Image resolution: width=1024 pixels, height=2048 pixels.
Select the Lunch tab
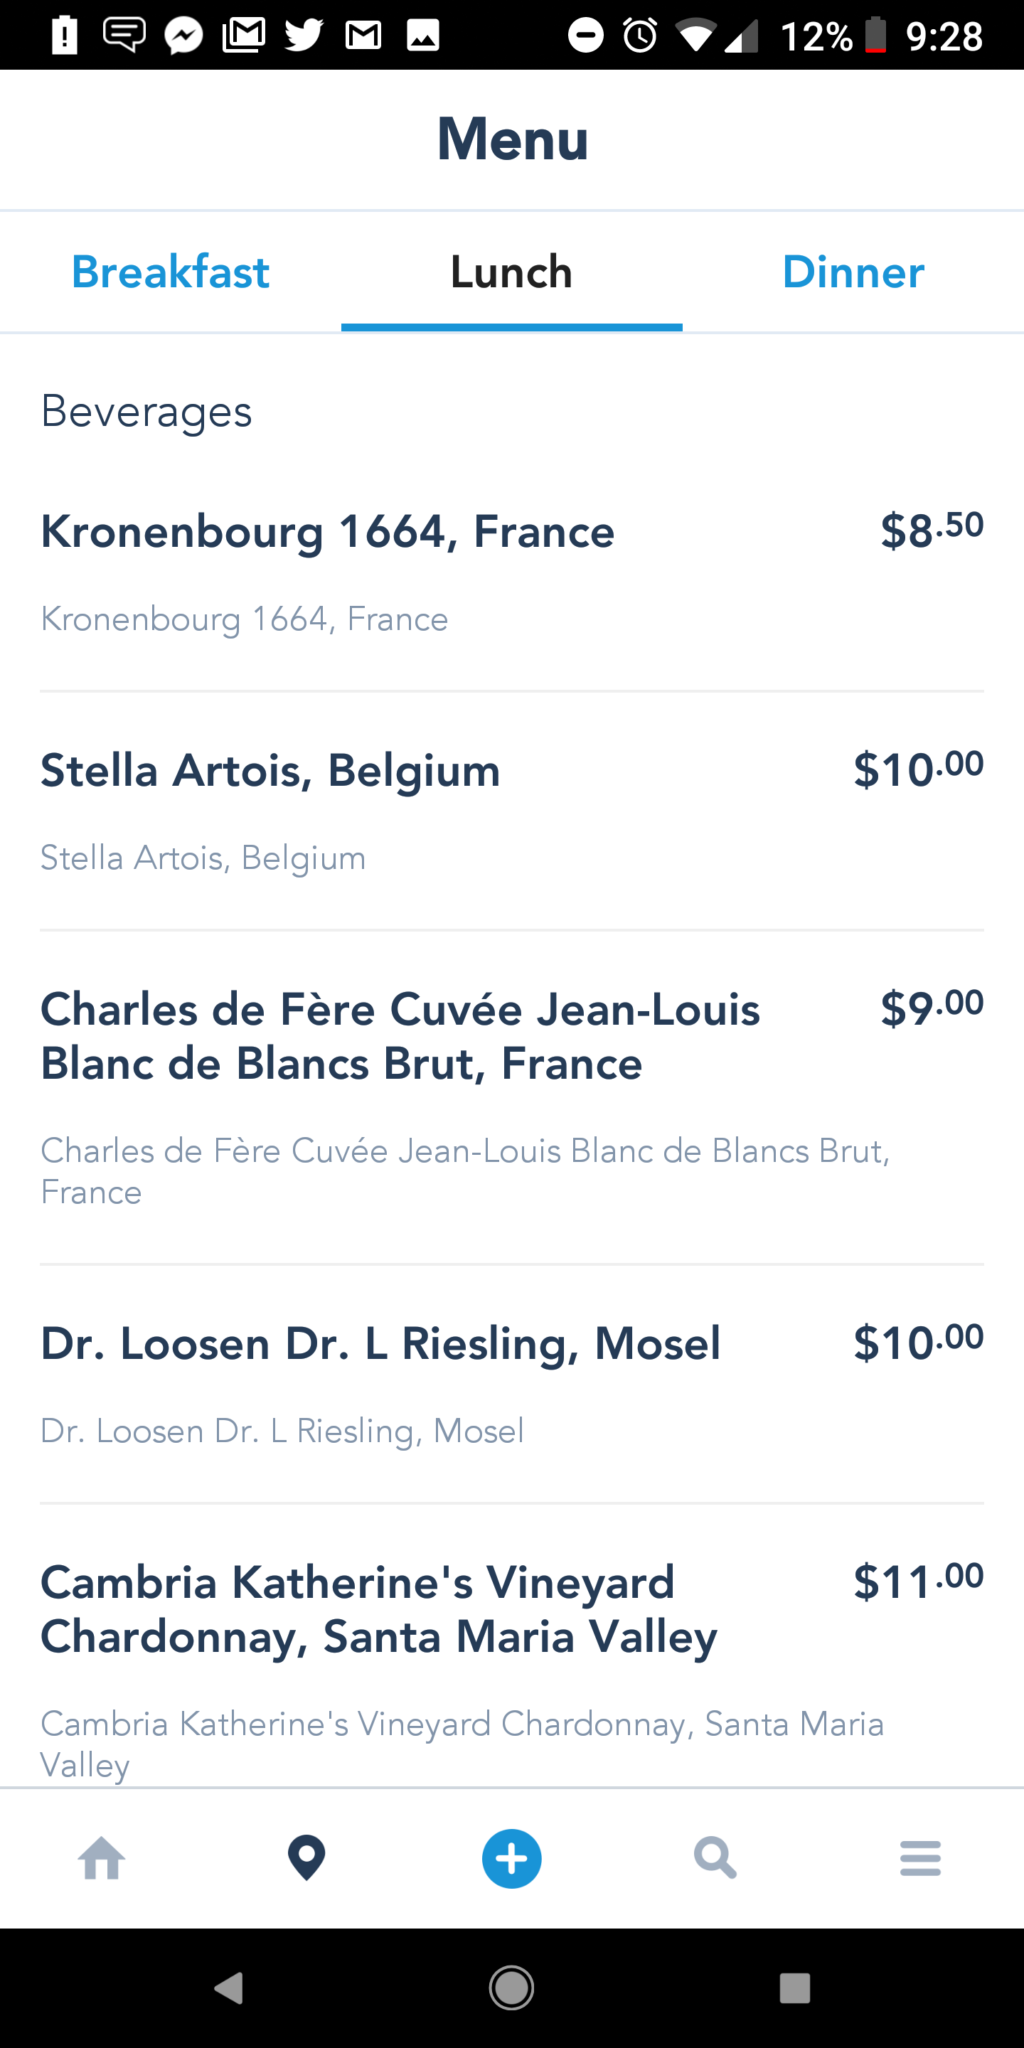[x=512, y=272]
